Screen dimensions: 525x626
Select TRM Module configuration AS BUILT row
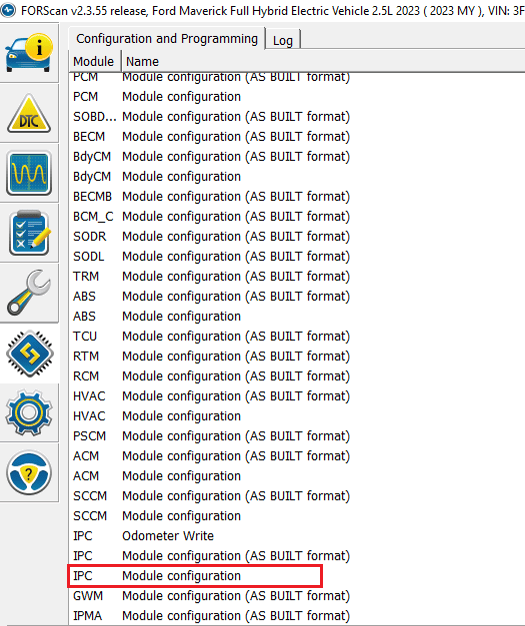coord(297,276)
